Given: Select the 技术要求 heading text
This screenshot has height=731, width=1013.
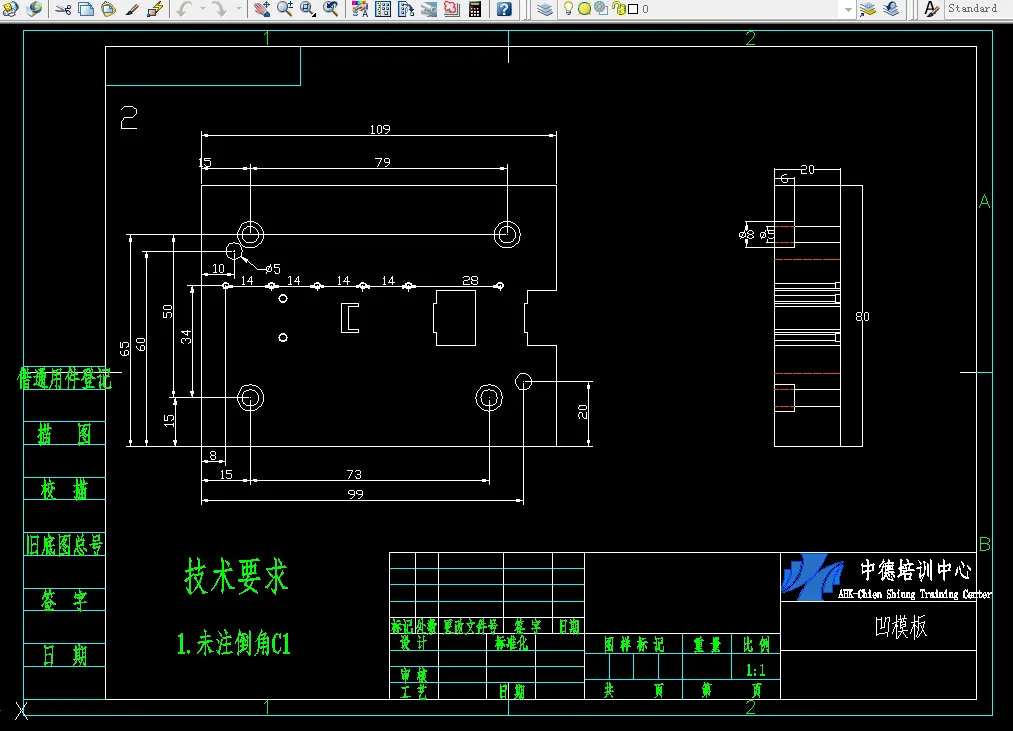Looking at the screenshot, I should (x=236, y=576).
